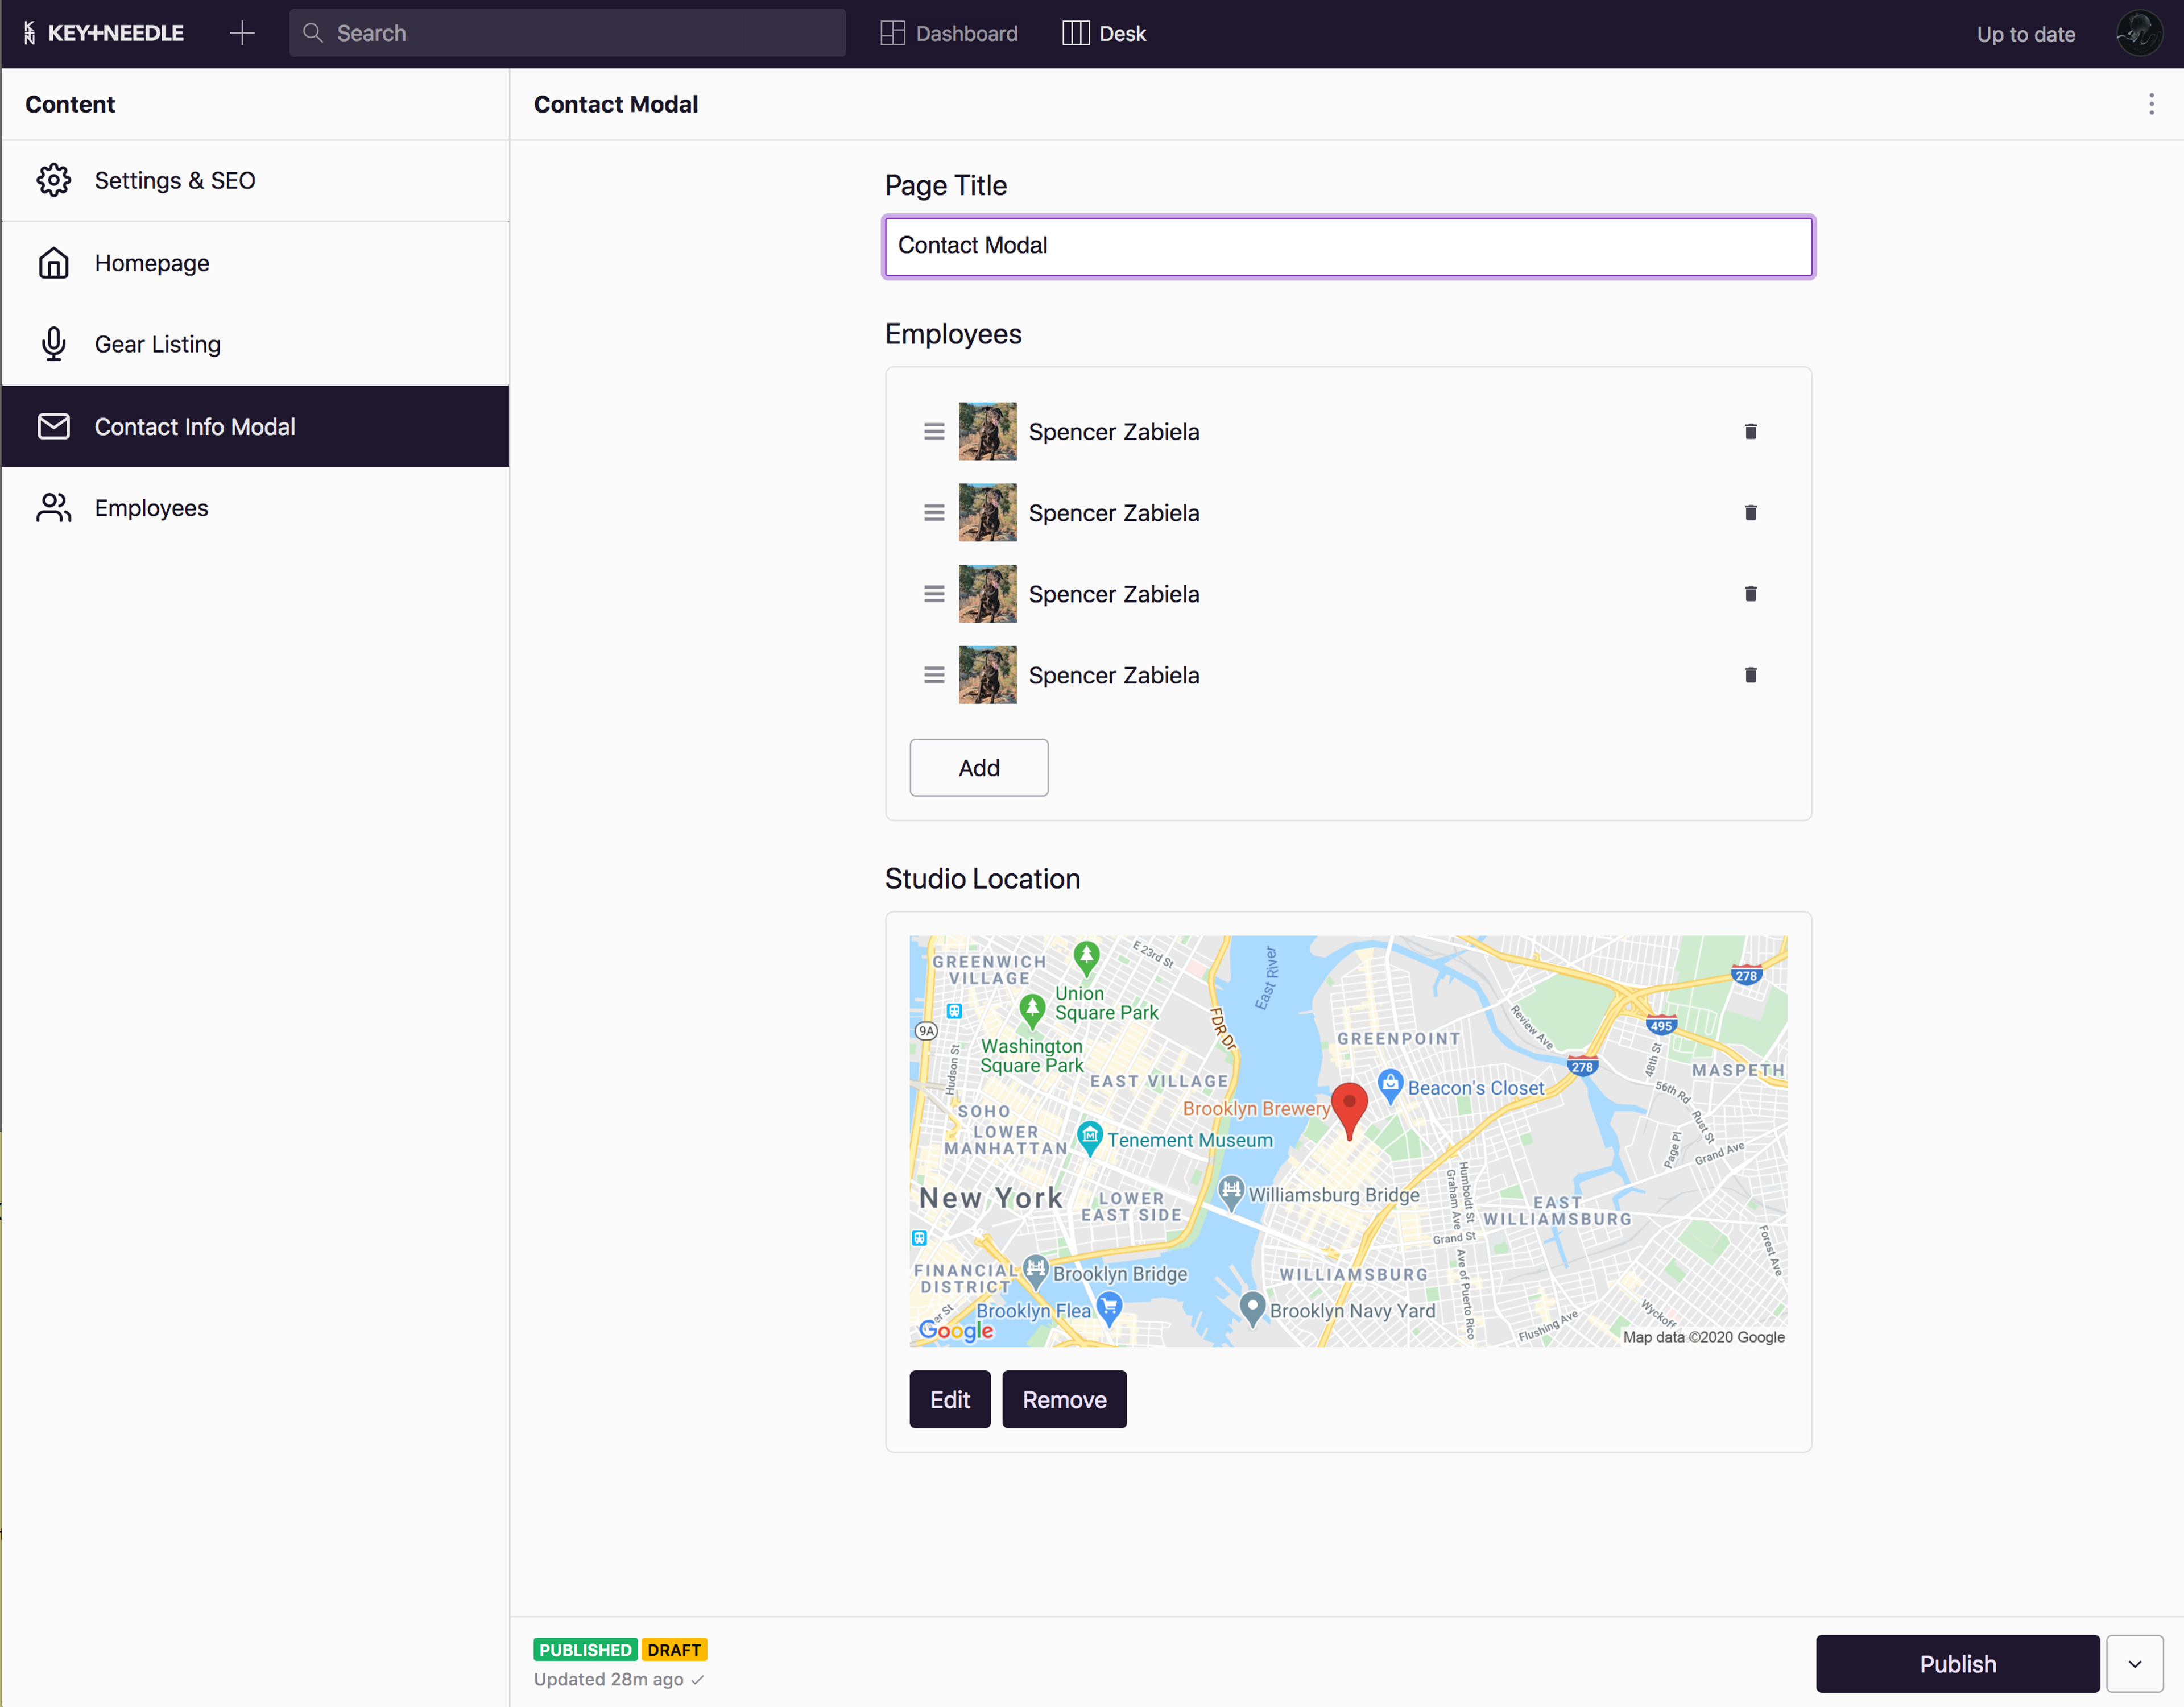2184x1707 pixels.
Task: Click the user avatar in top bar
Action: (x=2139, y=33)
